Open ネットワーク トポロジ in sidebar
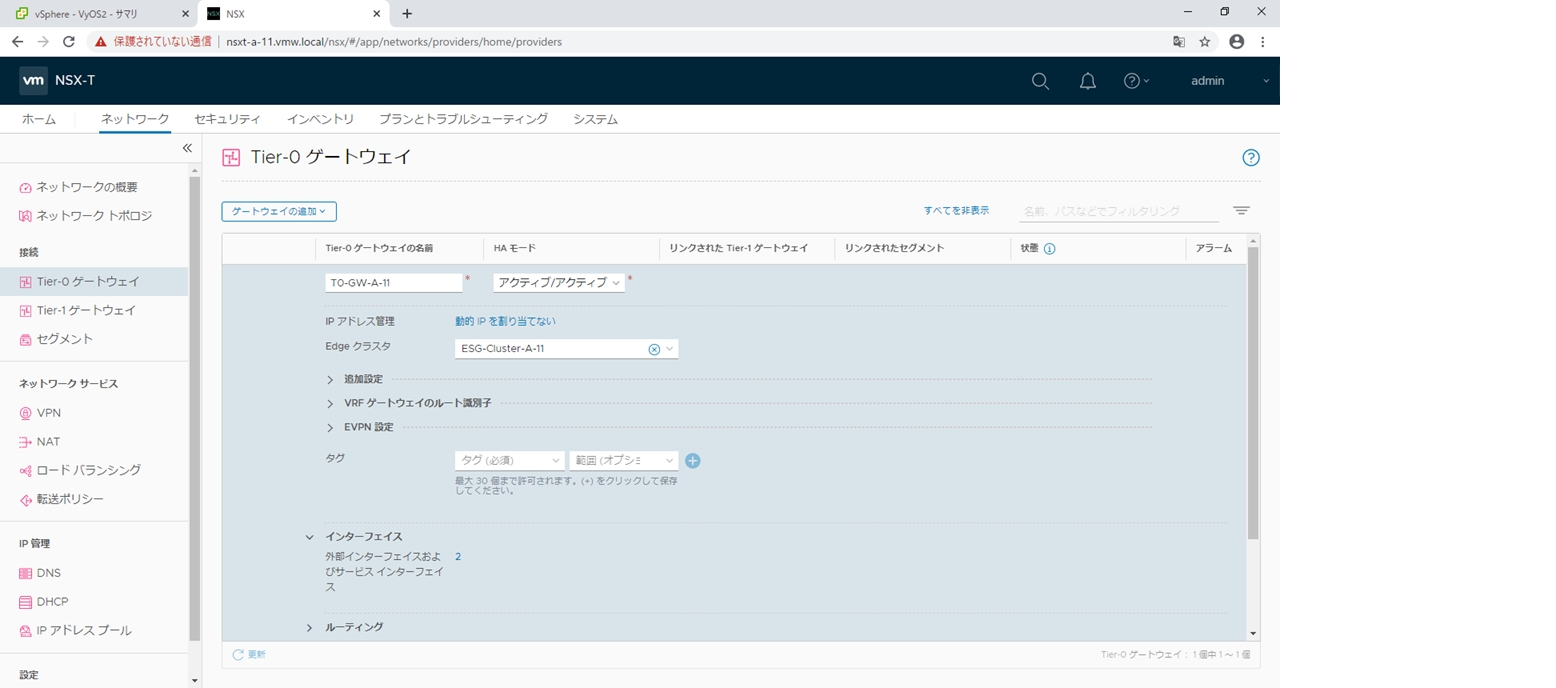 point(94,216)
